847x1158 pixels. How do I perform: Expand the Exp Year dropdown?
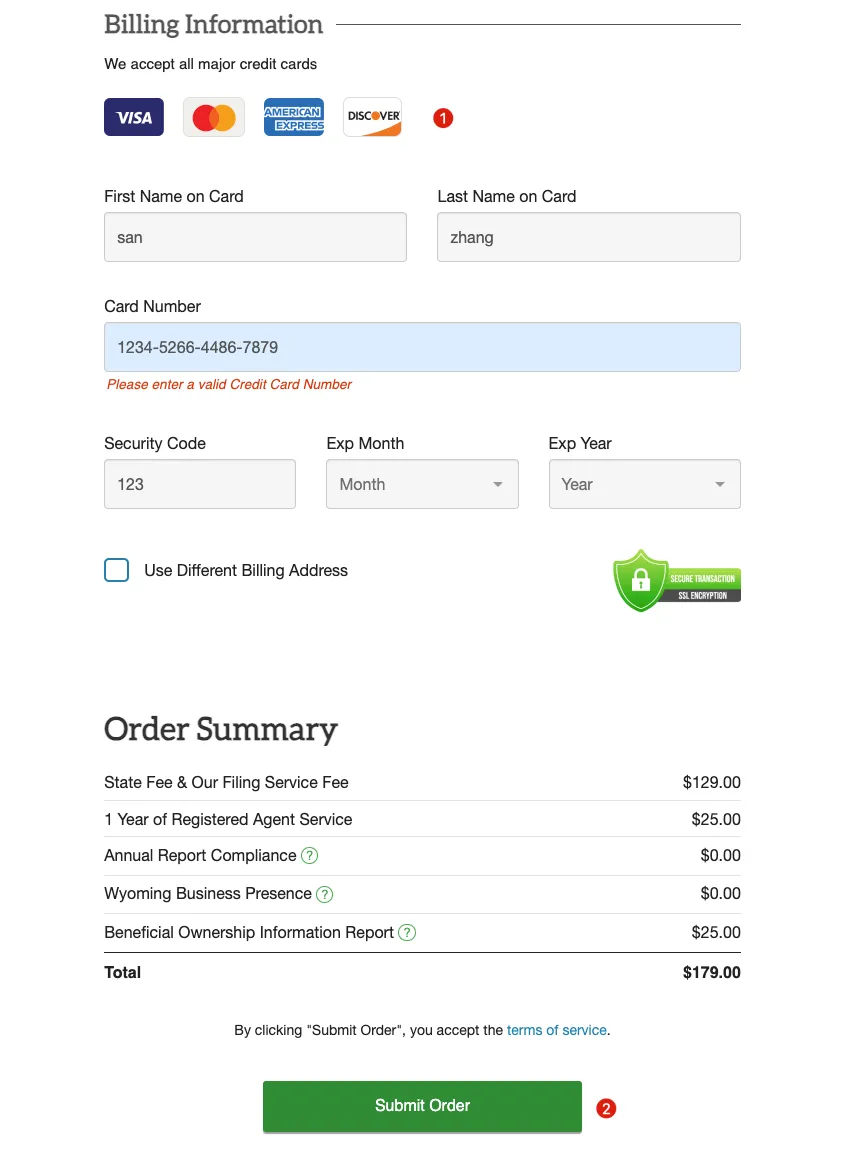click(644, 484)
